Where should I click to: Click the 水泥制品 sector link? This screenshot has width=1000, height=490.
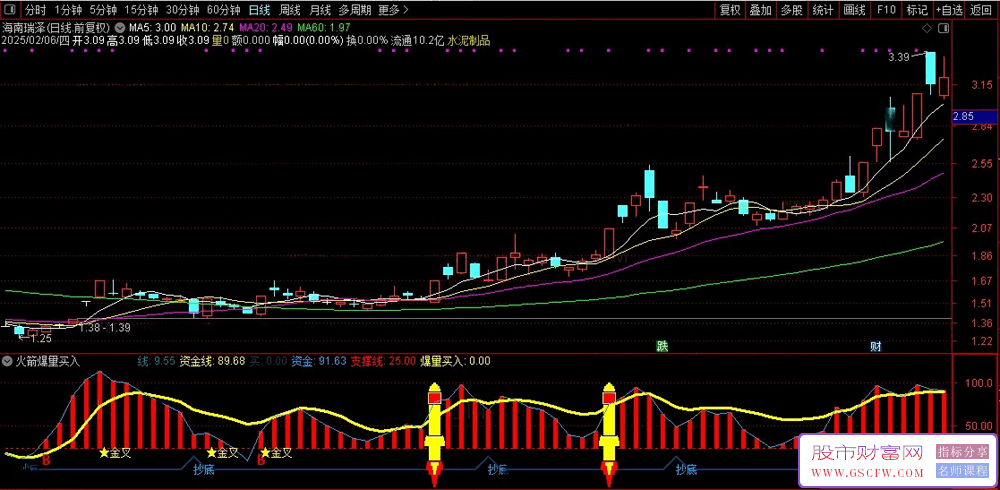(468, 40)
